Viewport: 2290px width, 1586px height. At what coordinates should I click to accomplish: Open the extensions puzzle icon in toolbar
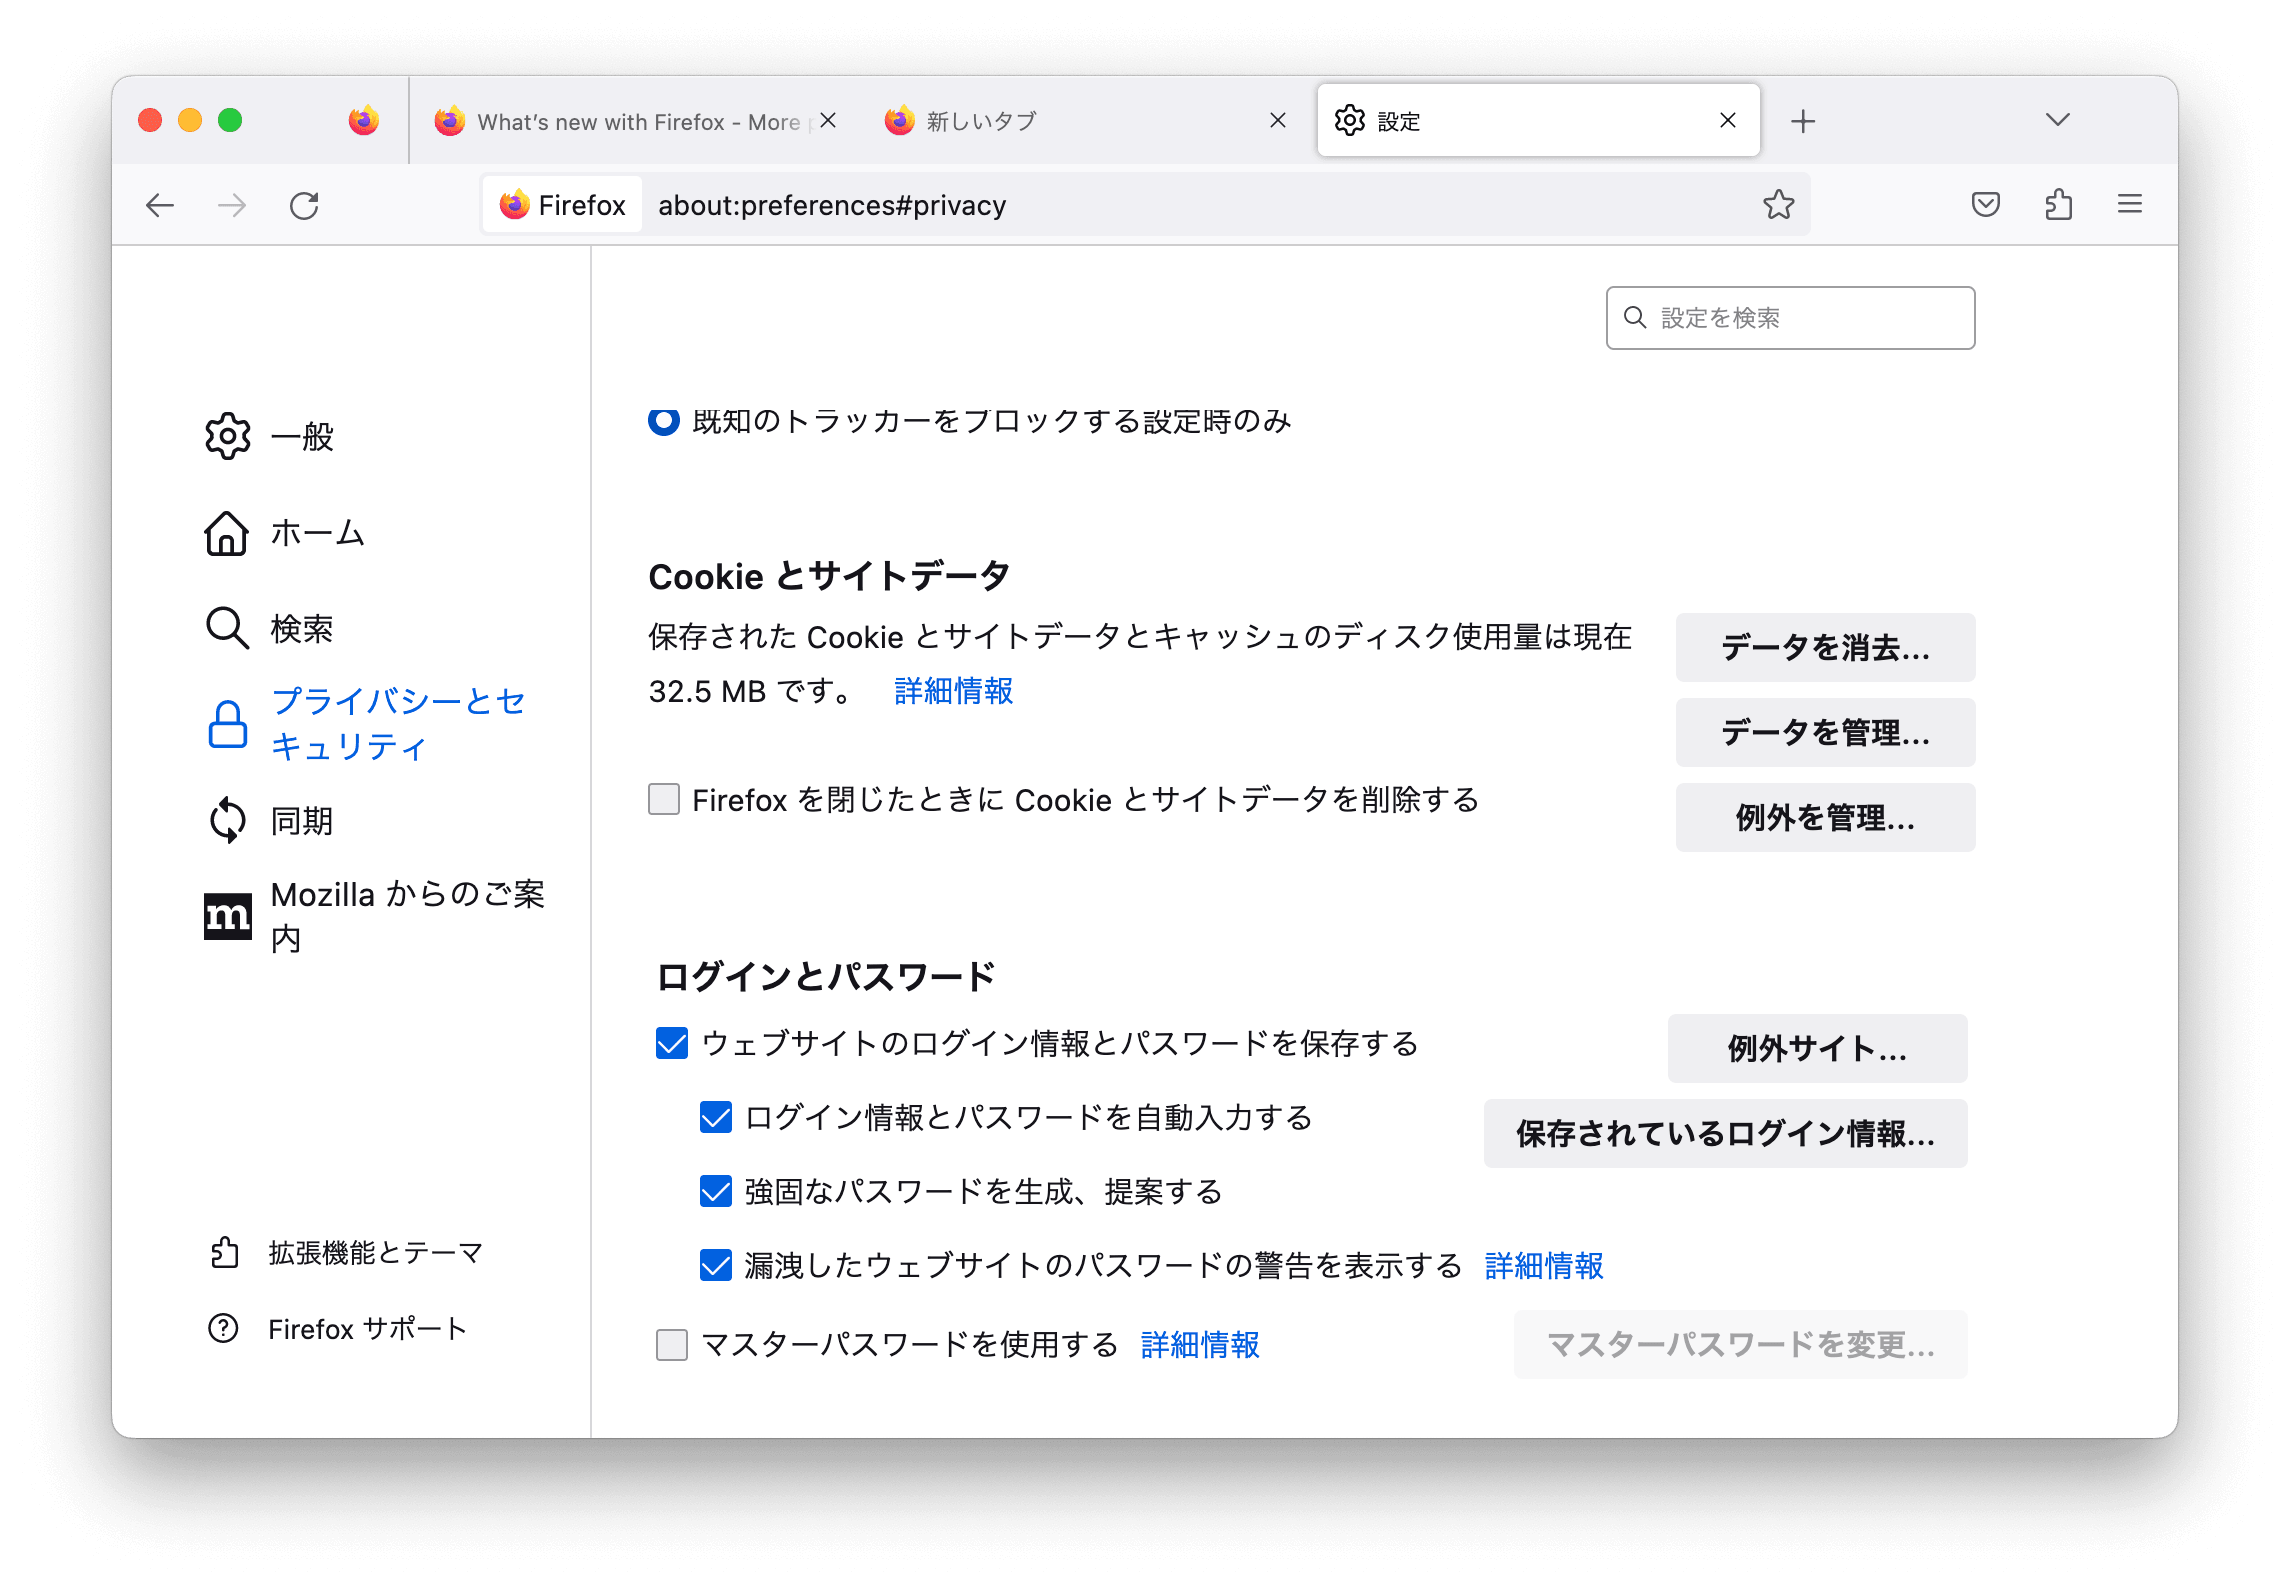click(x=2058, y=205)
